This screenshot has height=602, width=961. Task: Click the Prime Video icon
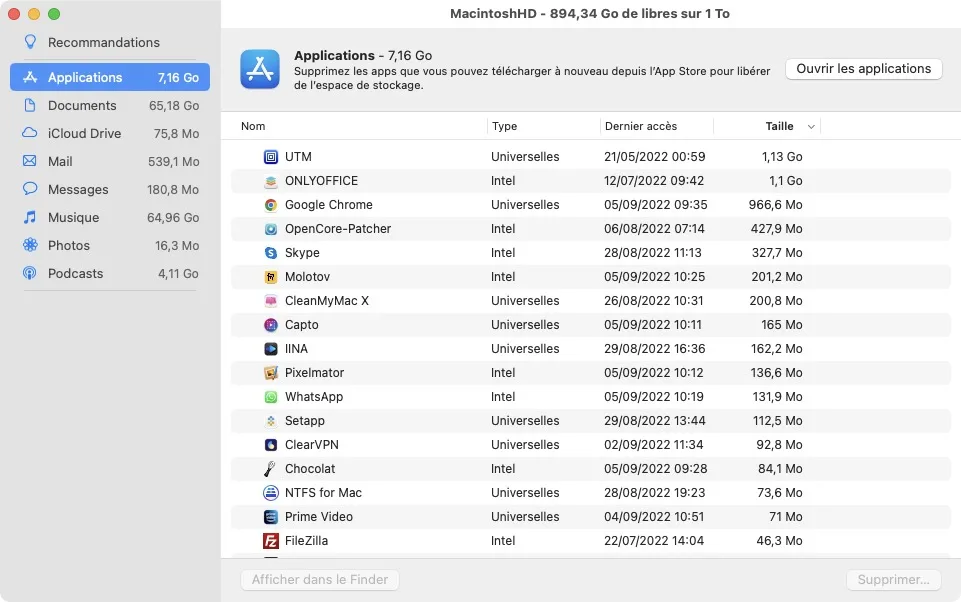(270, 517)
